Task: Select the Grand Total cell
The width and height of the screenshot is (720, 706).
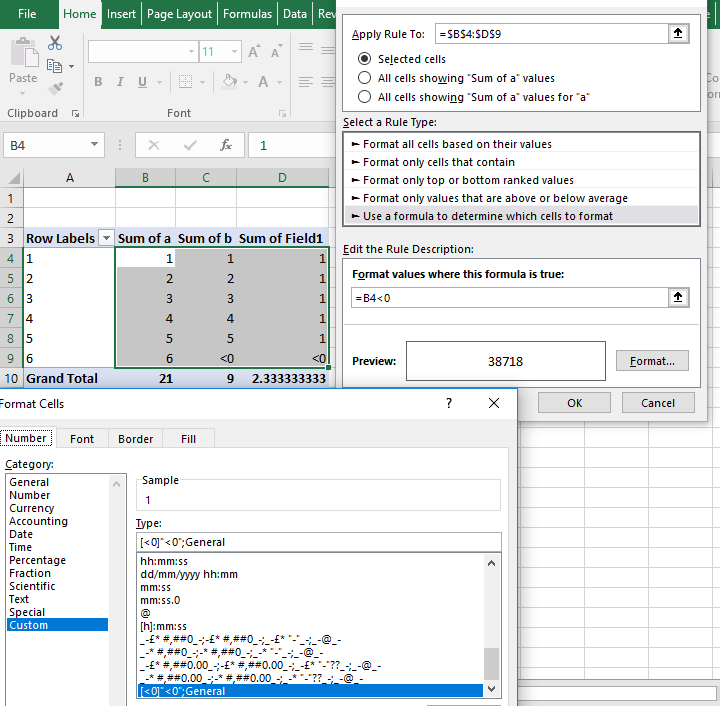Action: pyautogui.click(x=69, y=378)
